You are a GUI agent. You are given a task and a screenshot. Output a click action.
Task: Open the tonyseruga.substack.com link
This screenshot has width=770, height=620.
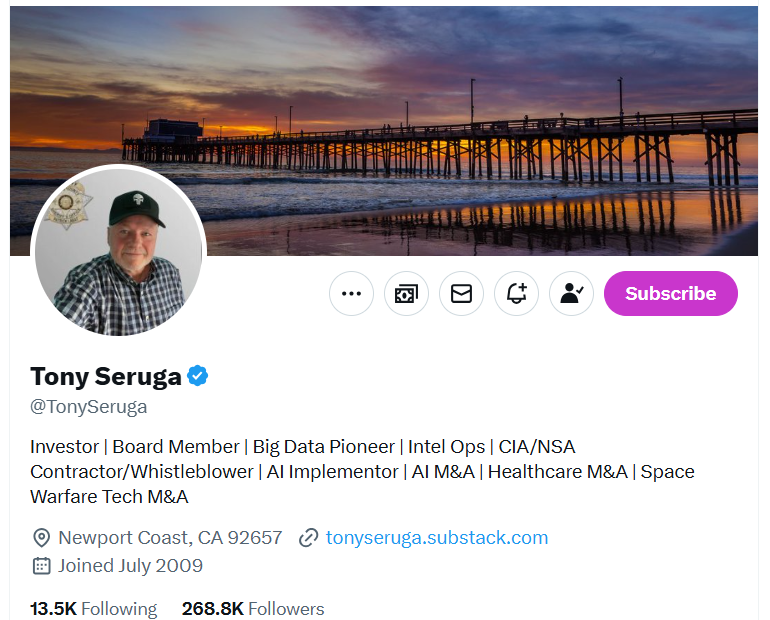(436, 538)
